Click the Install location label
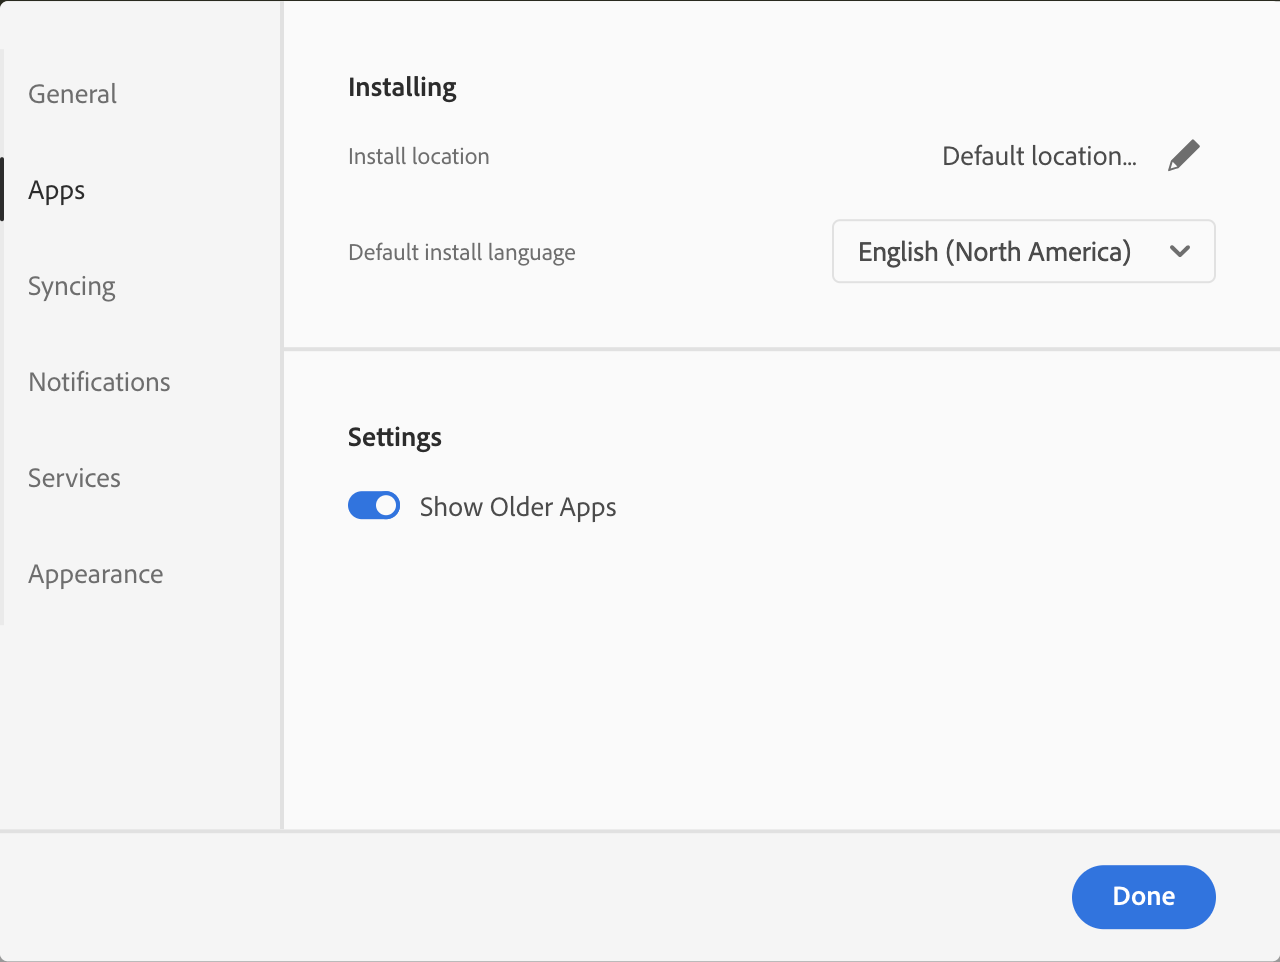 pyautogui.click(x=418, y=156)
